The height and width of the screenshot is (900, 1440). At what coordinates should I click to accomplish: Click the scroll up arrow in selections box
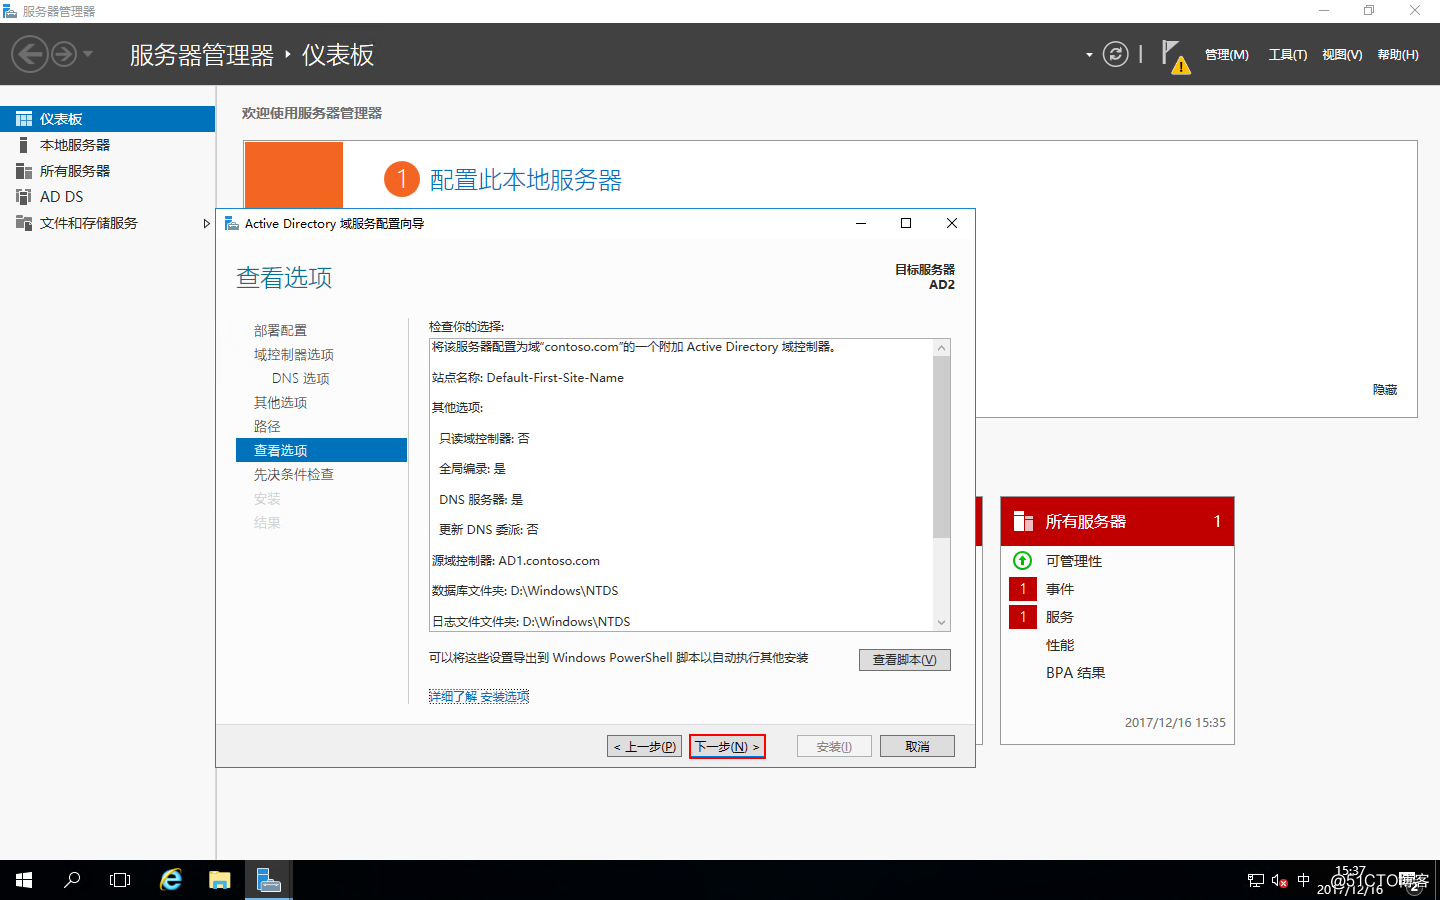click(941, 348)
